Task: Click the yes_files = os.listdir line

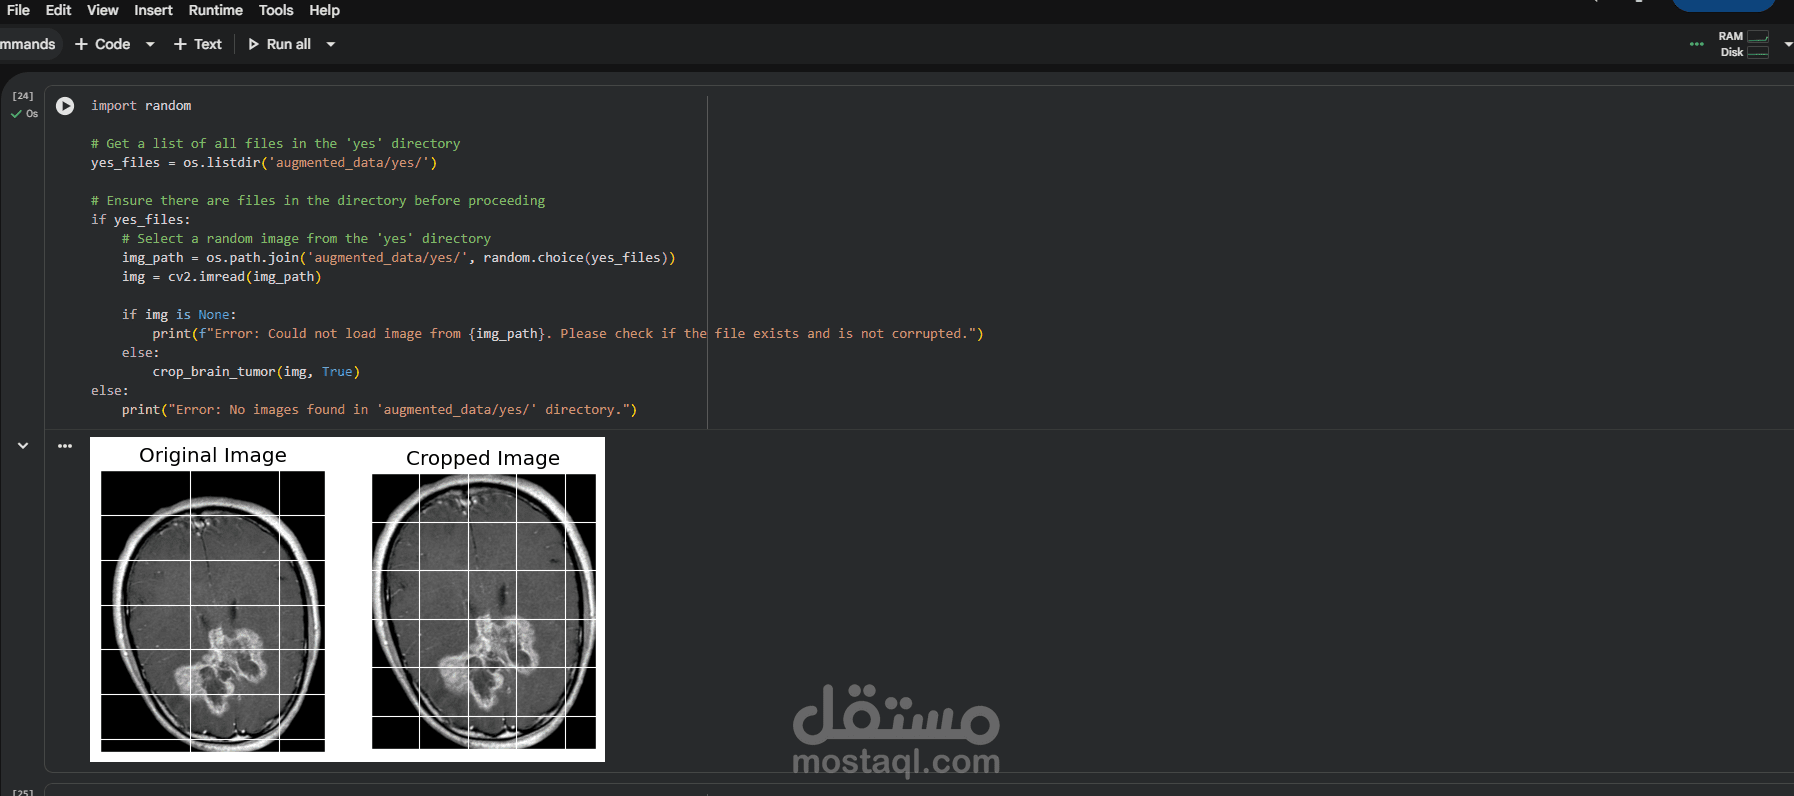Action: point(264,163)
